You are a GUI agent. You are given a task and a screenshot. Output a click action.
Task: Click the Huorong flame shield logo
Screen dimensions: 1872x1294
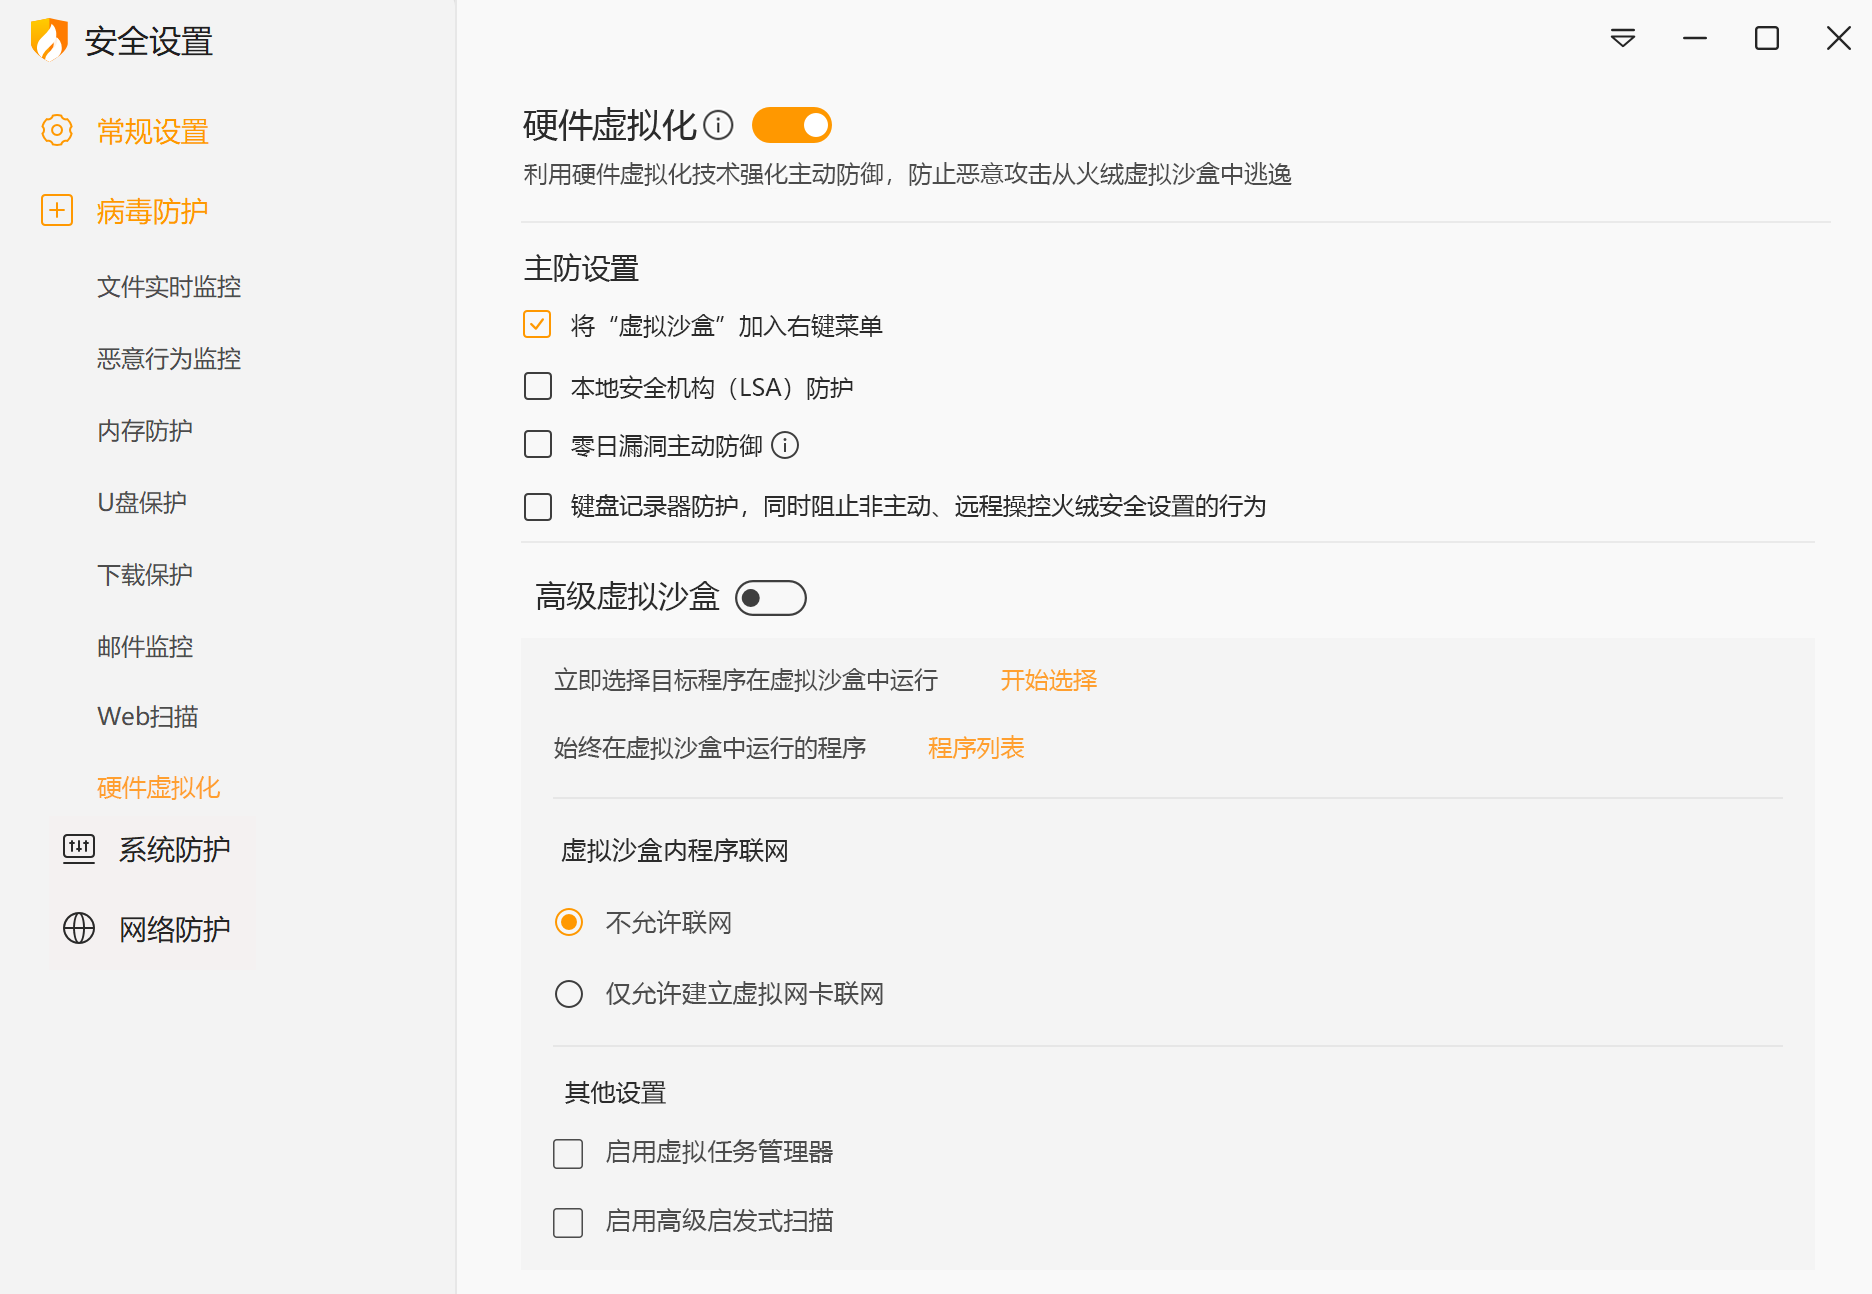point(49,40)
